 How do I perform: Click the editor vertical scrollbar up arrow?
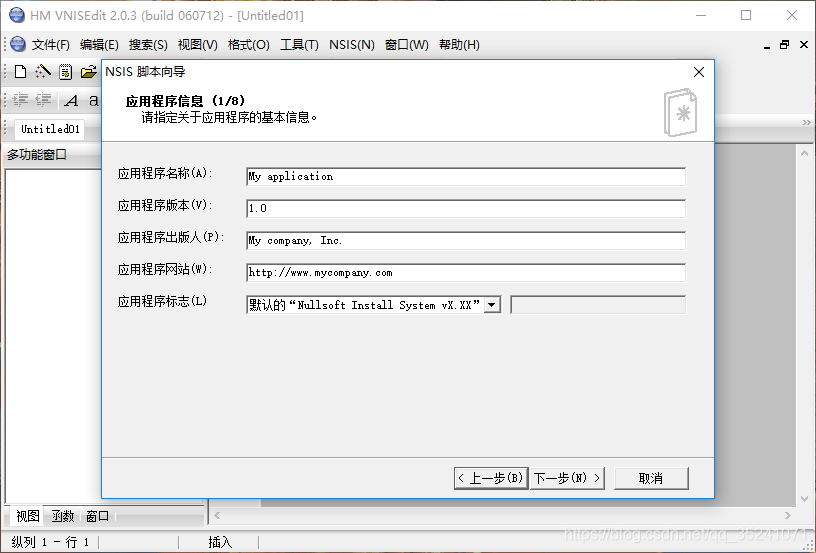pyautogui.click(x=804, y=153)
